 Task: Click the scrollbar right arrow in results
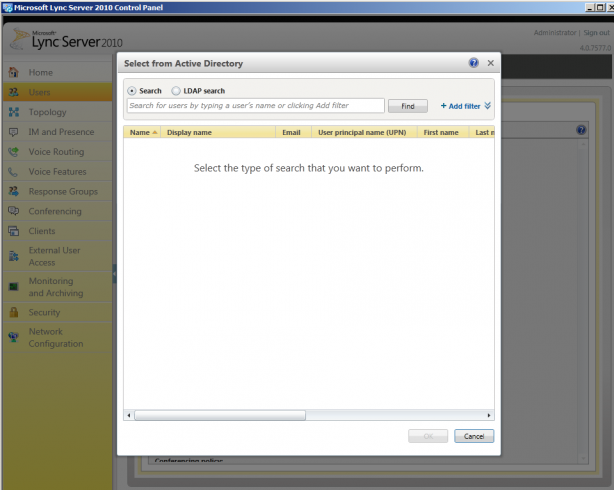pyautogui.click(x=489, y=415)
